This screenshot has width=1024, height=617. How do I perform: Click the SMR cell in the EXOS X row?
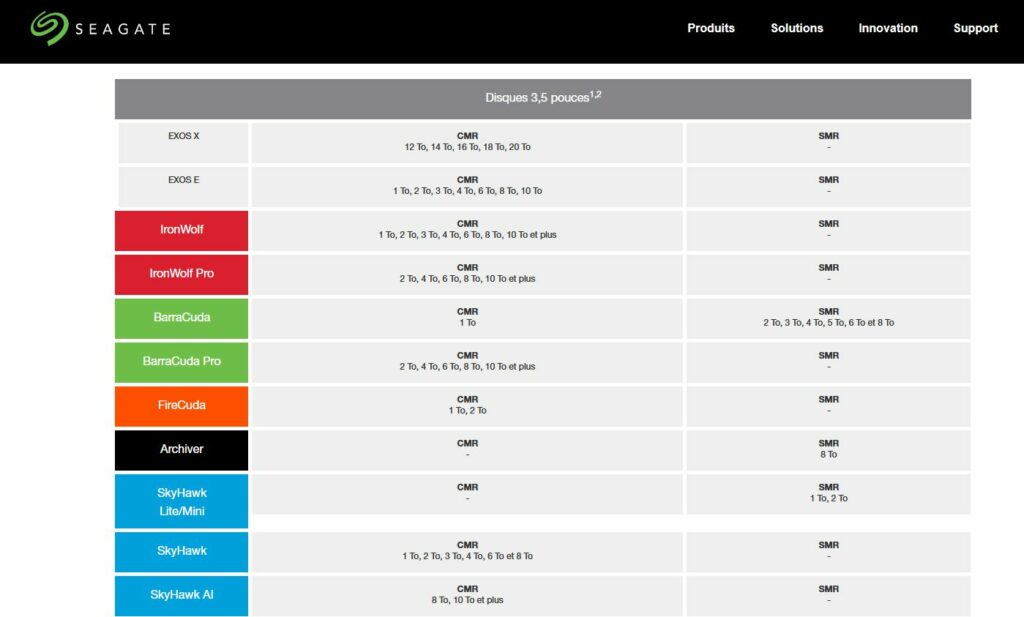[829, 142]
